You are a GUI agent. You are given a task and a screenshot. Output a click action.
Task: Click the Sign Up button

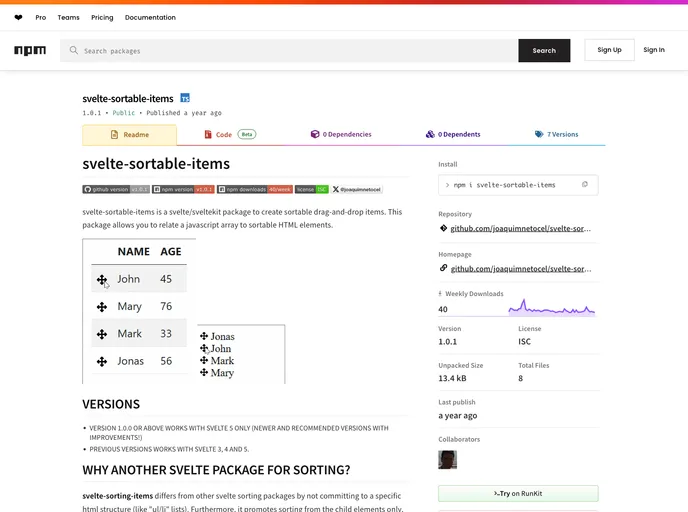pos(609,50)
